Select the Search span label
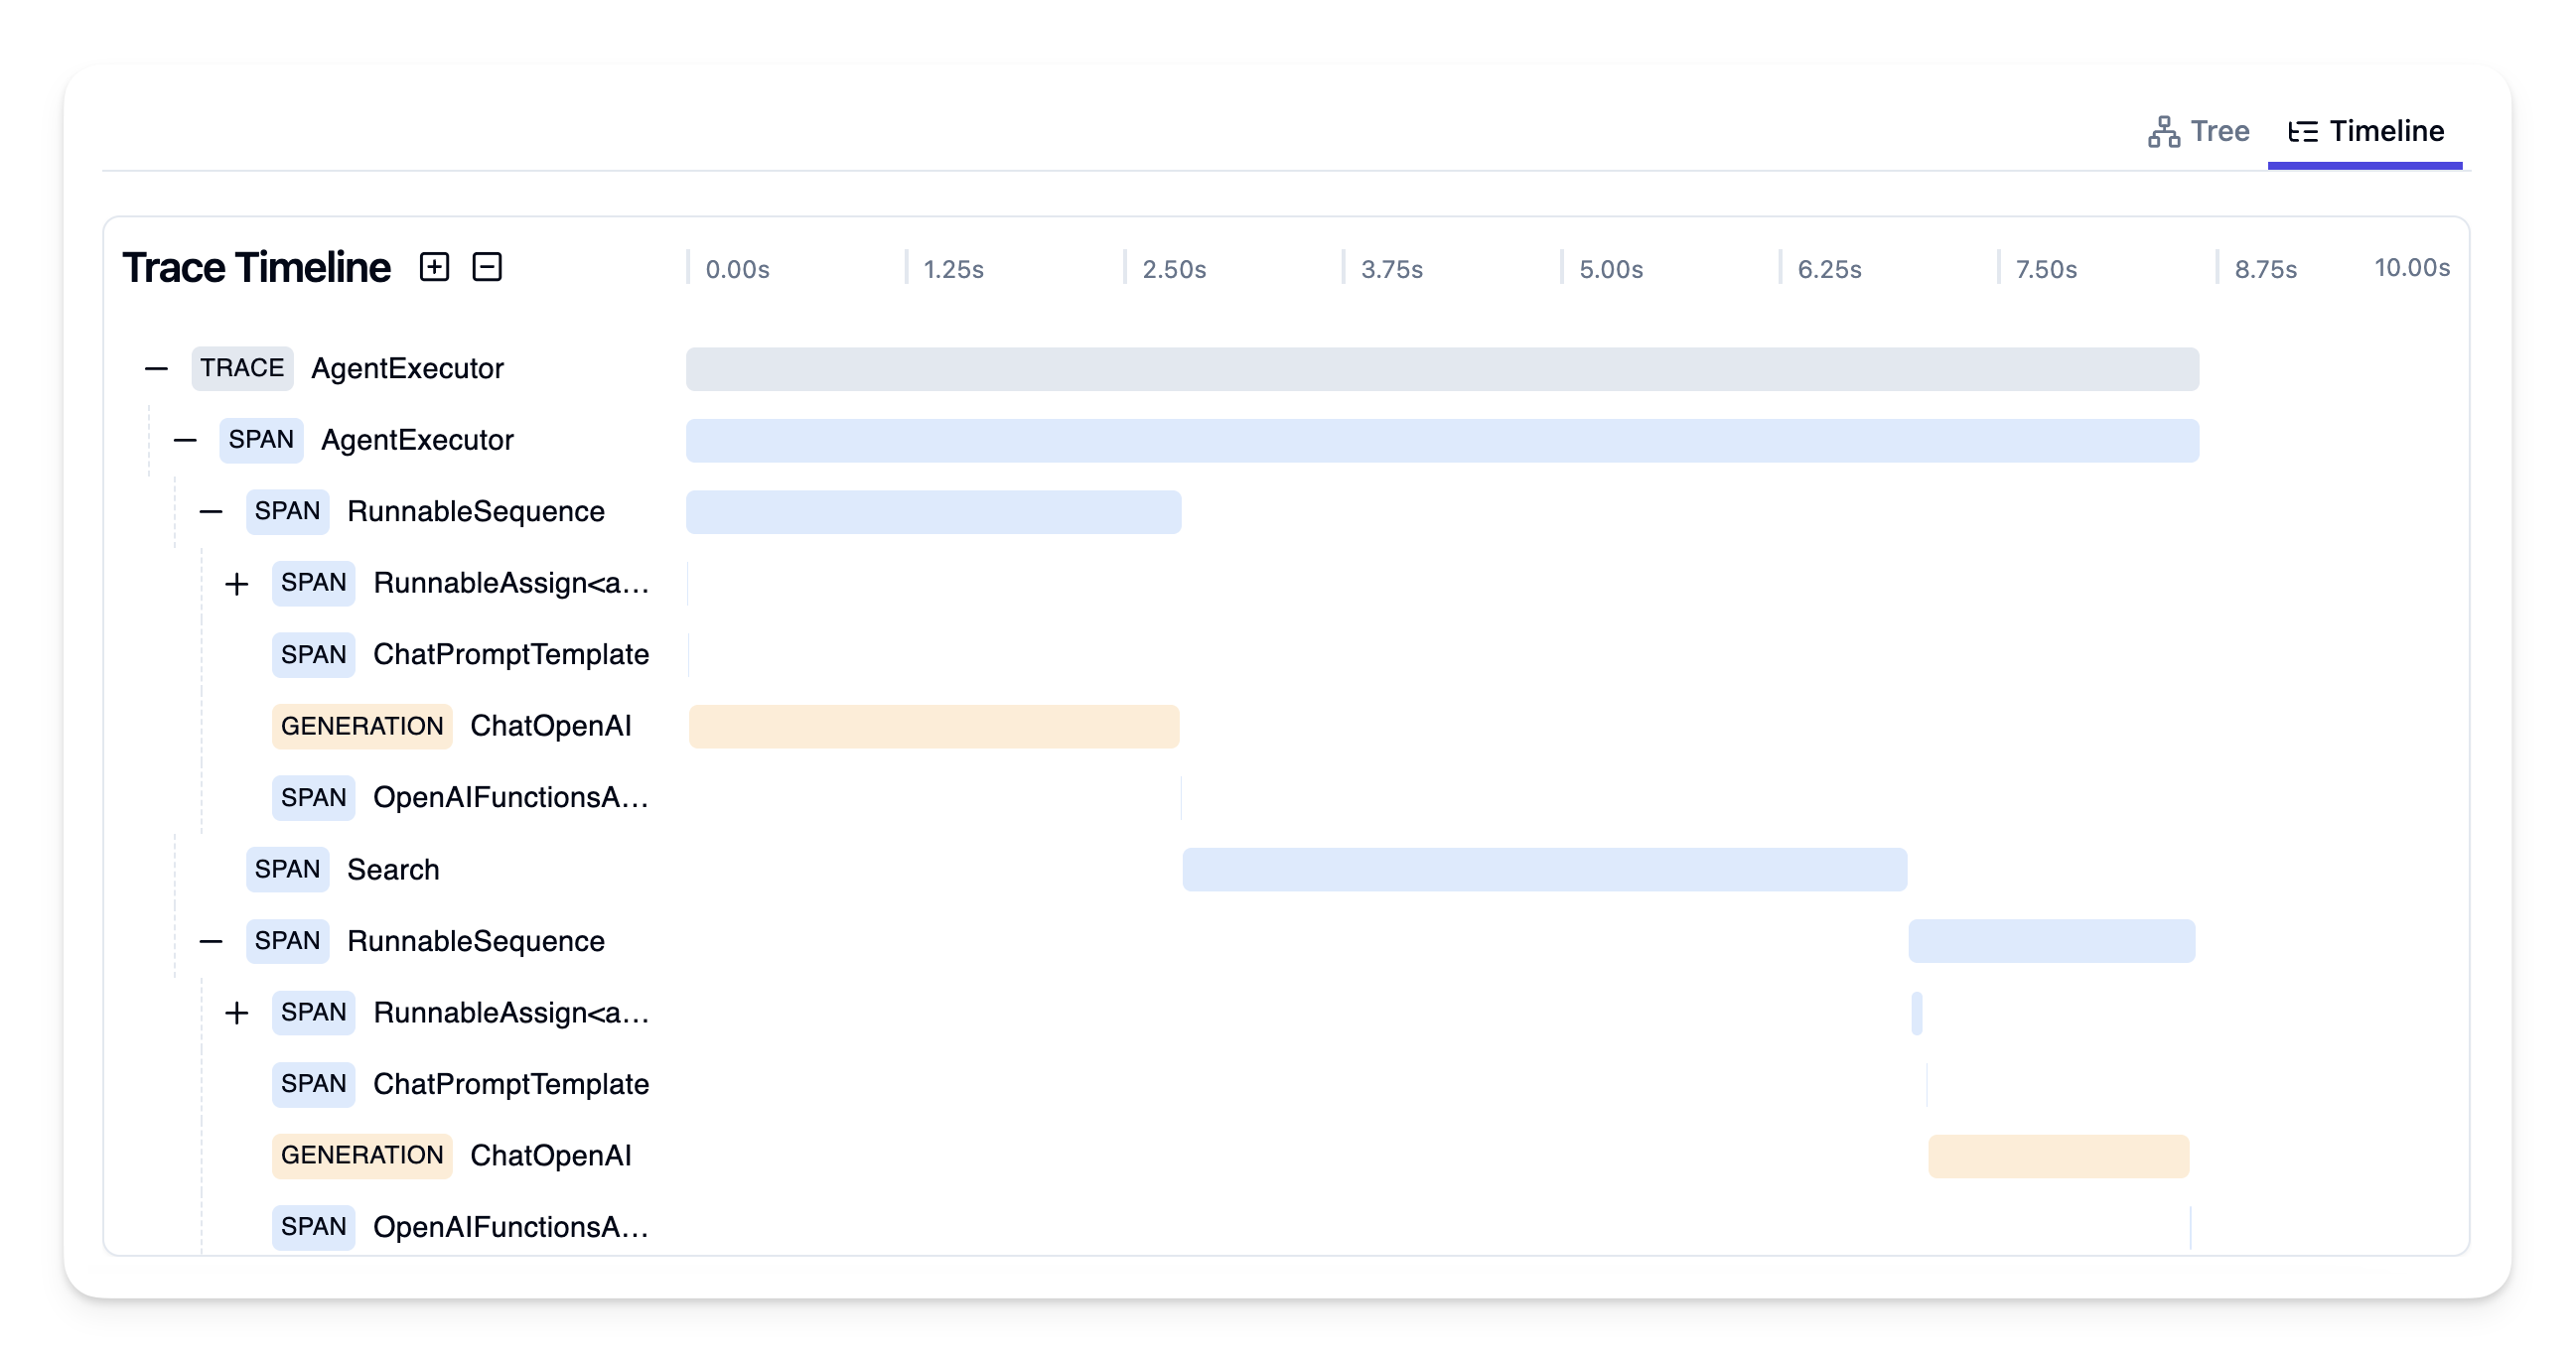 [x=393, y=869]
